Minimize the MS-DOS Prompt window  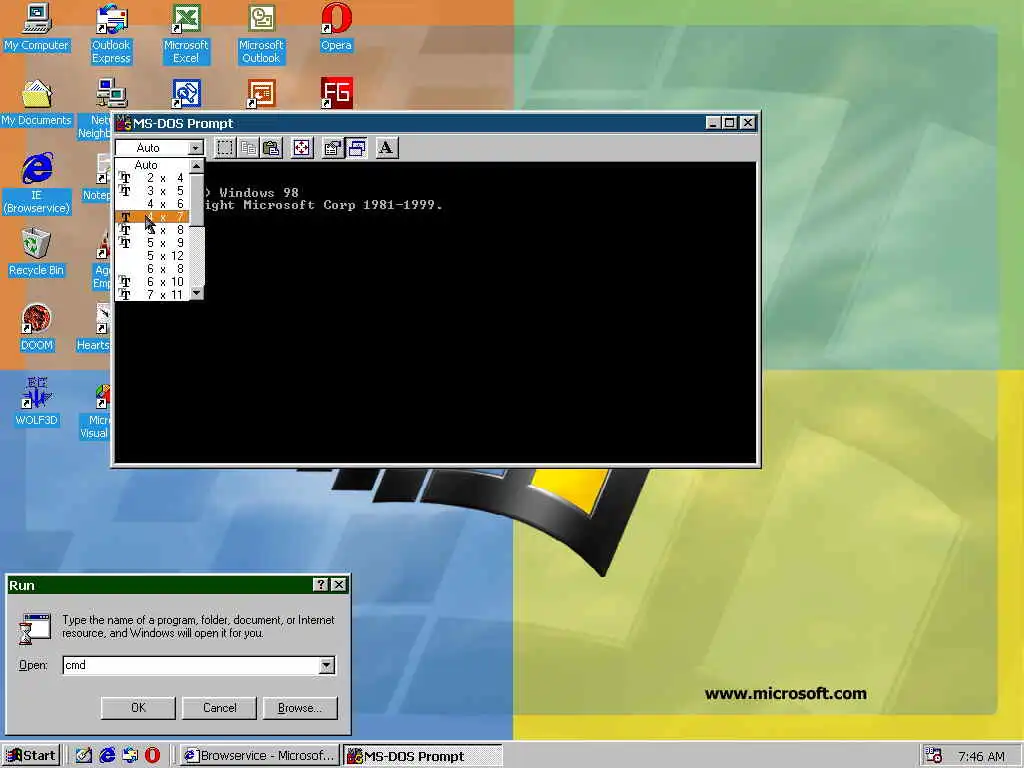[x=713, y=123]
